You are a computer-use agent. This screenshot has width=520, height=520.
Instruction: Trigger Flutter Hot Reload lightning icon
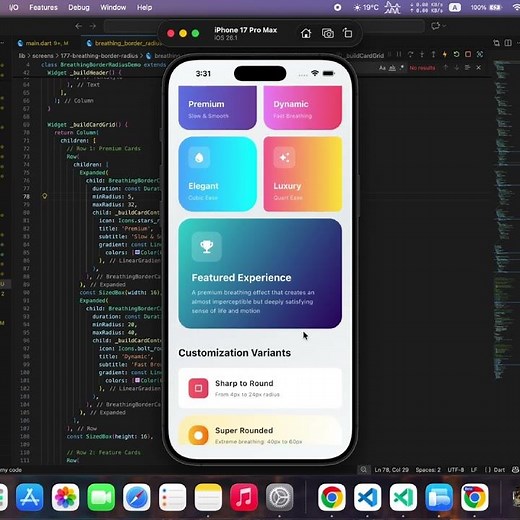[445, 54]
